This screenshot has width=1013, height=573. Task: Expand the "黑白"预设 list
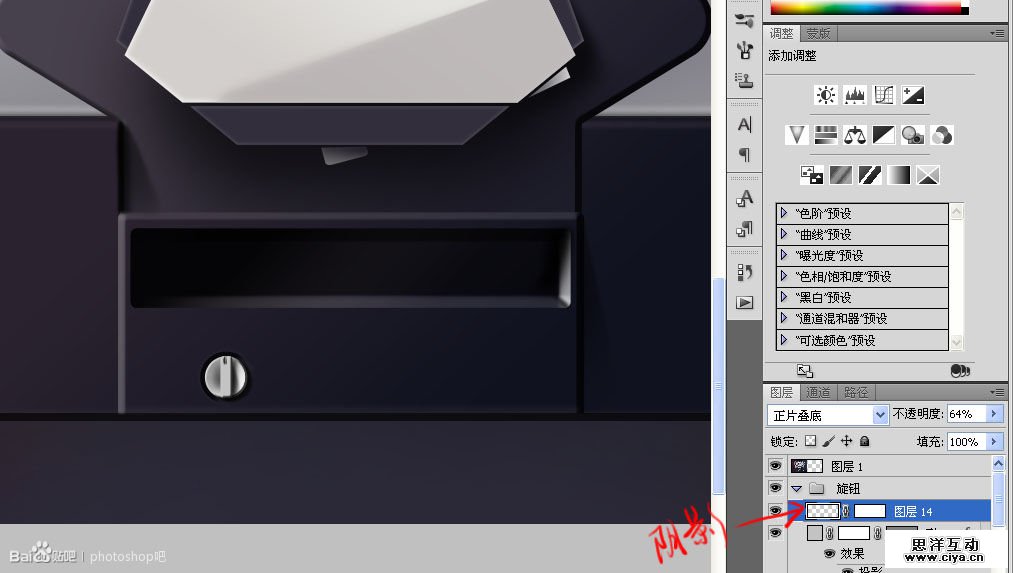click(x=784, y=297)
